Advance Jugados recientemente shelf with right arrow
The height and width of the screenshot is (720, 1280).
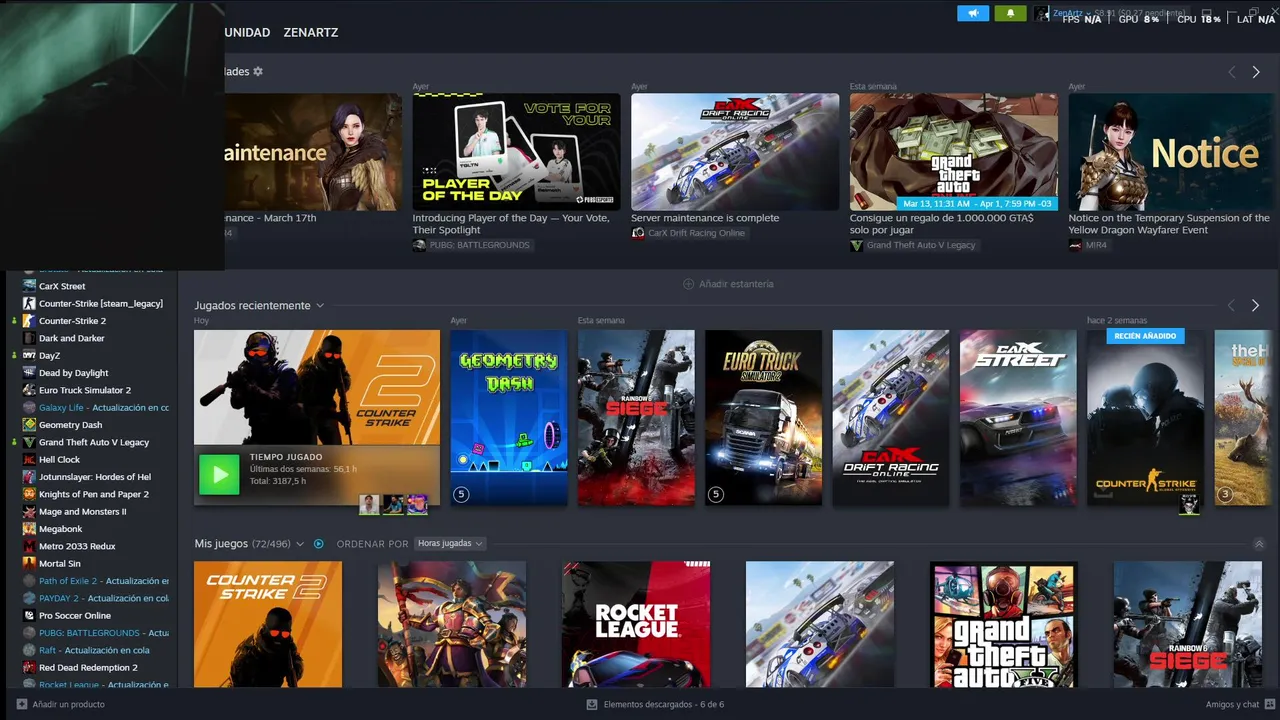pos(1256,305)
